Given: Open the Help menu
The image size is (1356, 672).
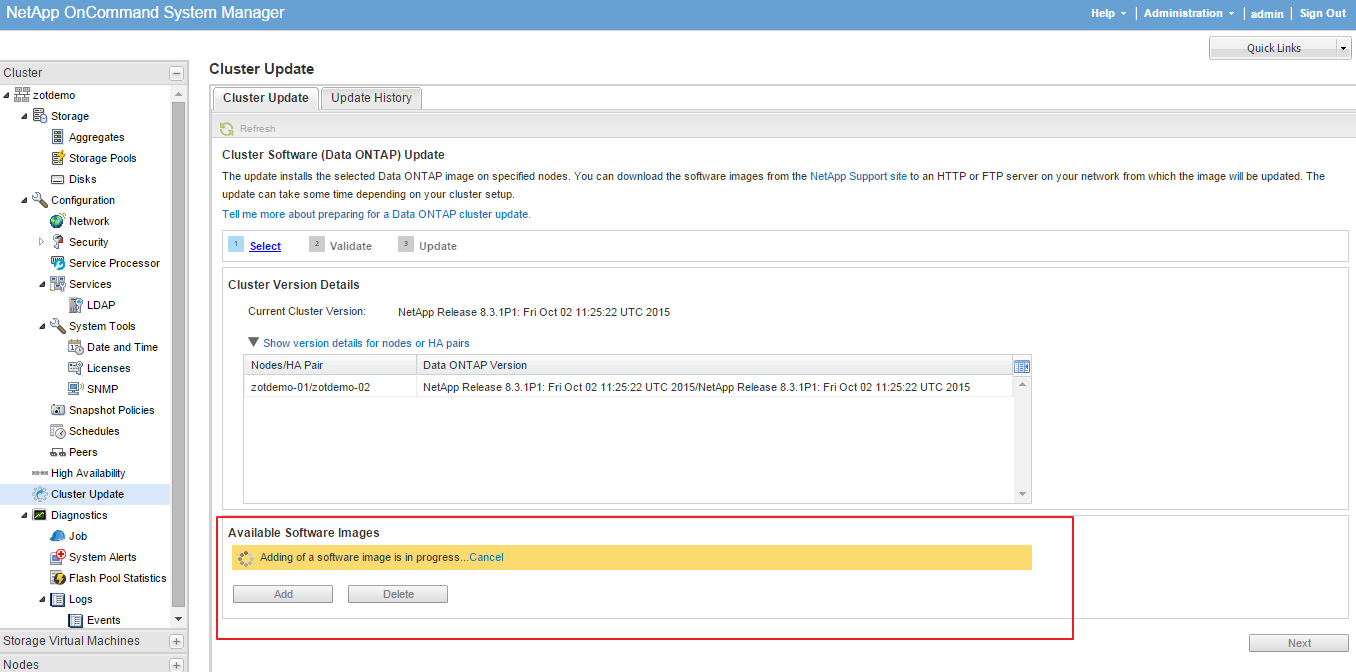Looking at the screenshot, I should [x=1108, y=13].
